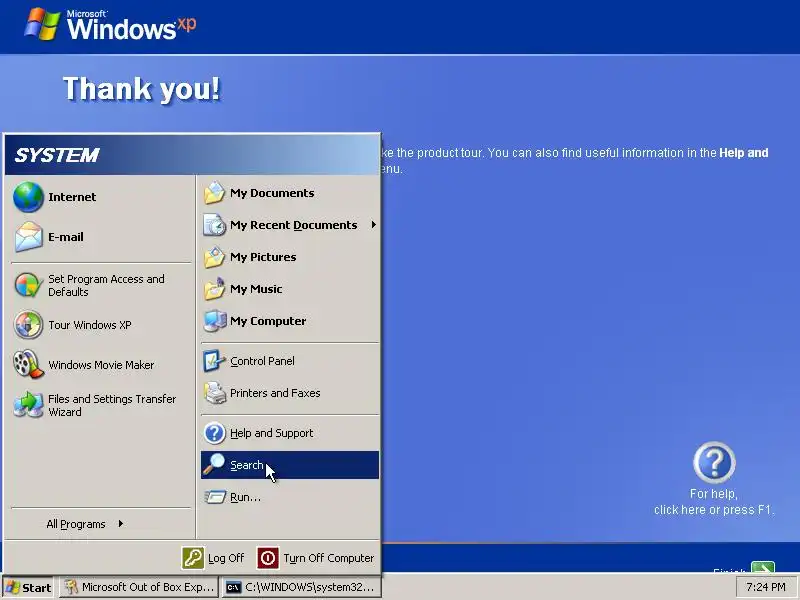This screenshot has height=600, width=800.
Task: Click 'For help, click here or press F1' text
Action: click(714, 502)
